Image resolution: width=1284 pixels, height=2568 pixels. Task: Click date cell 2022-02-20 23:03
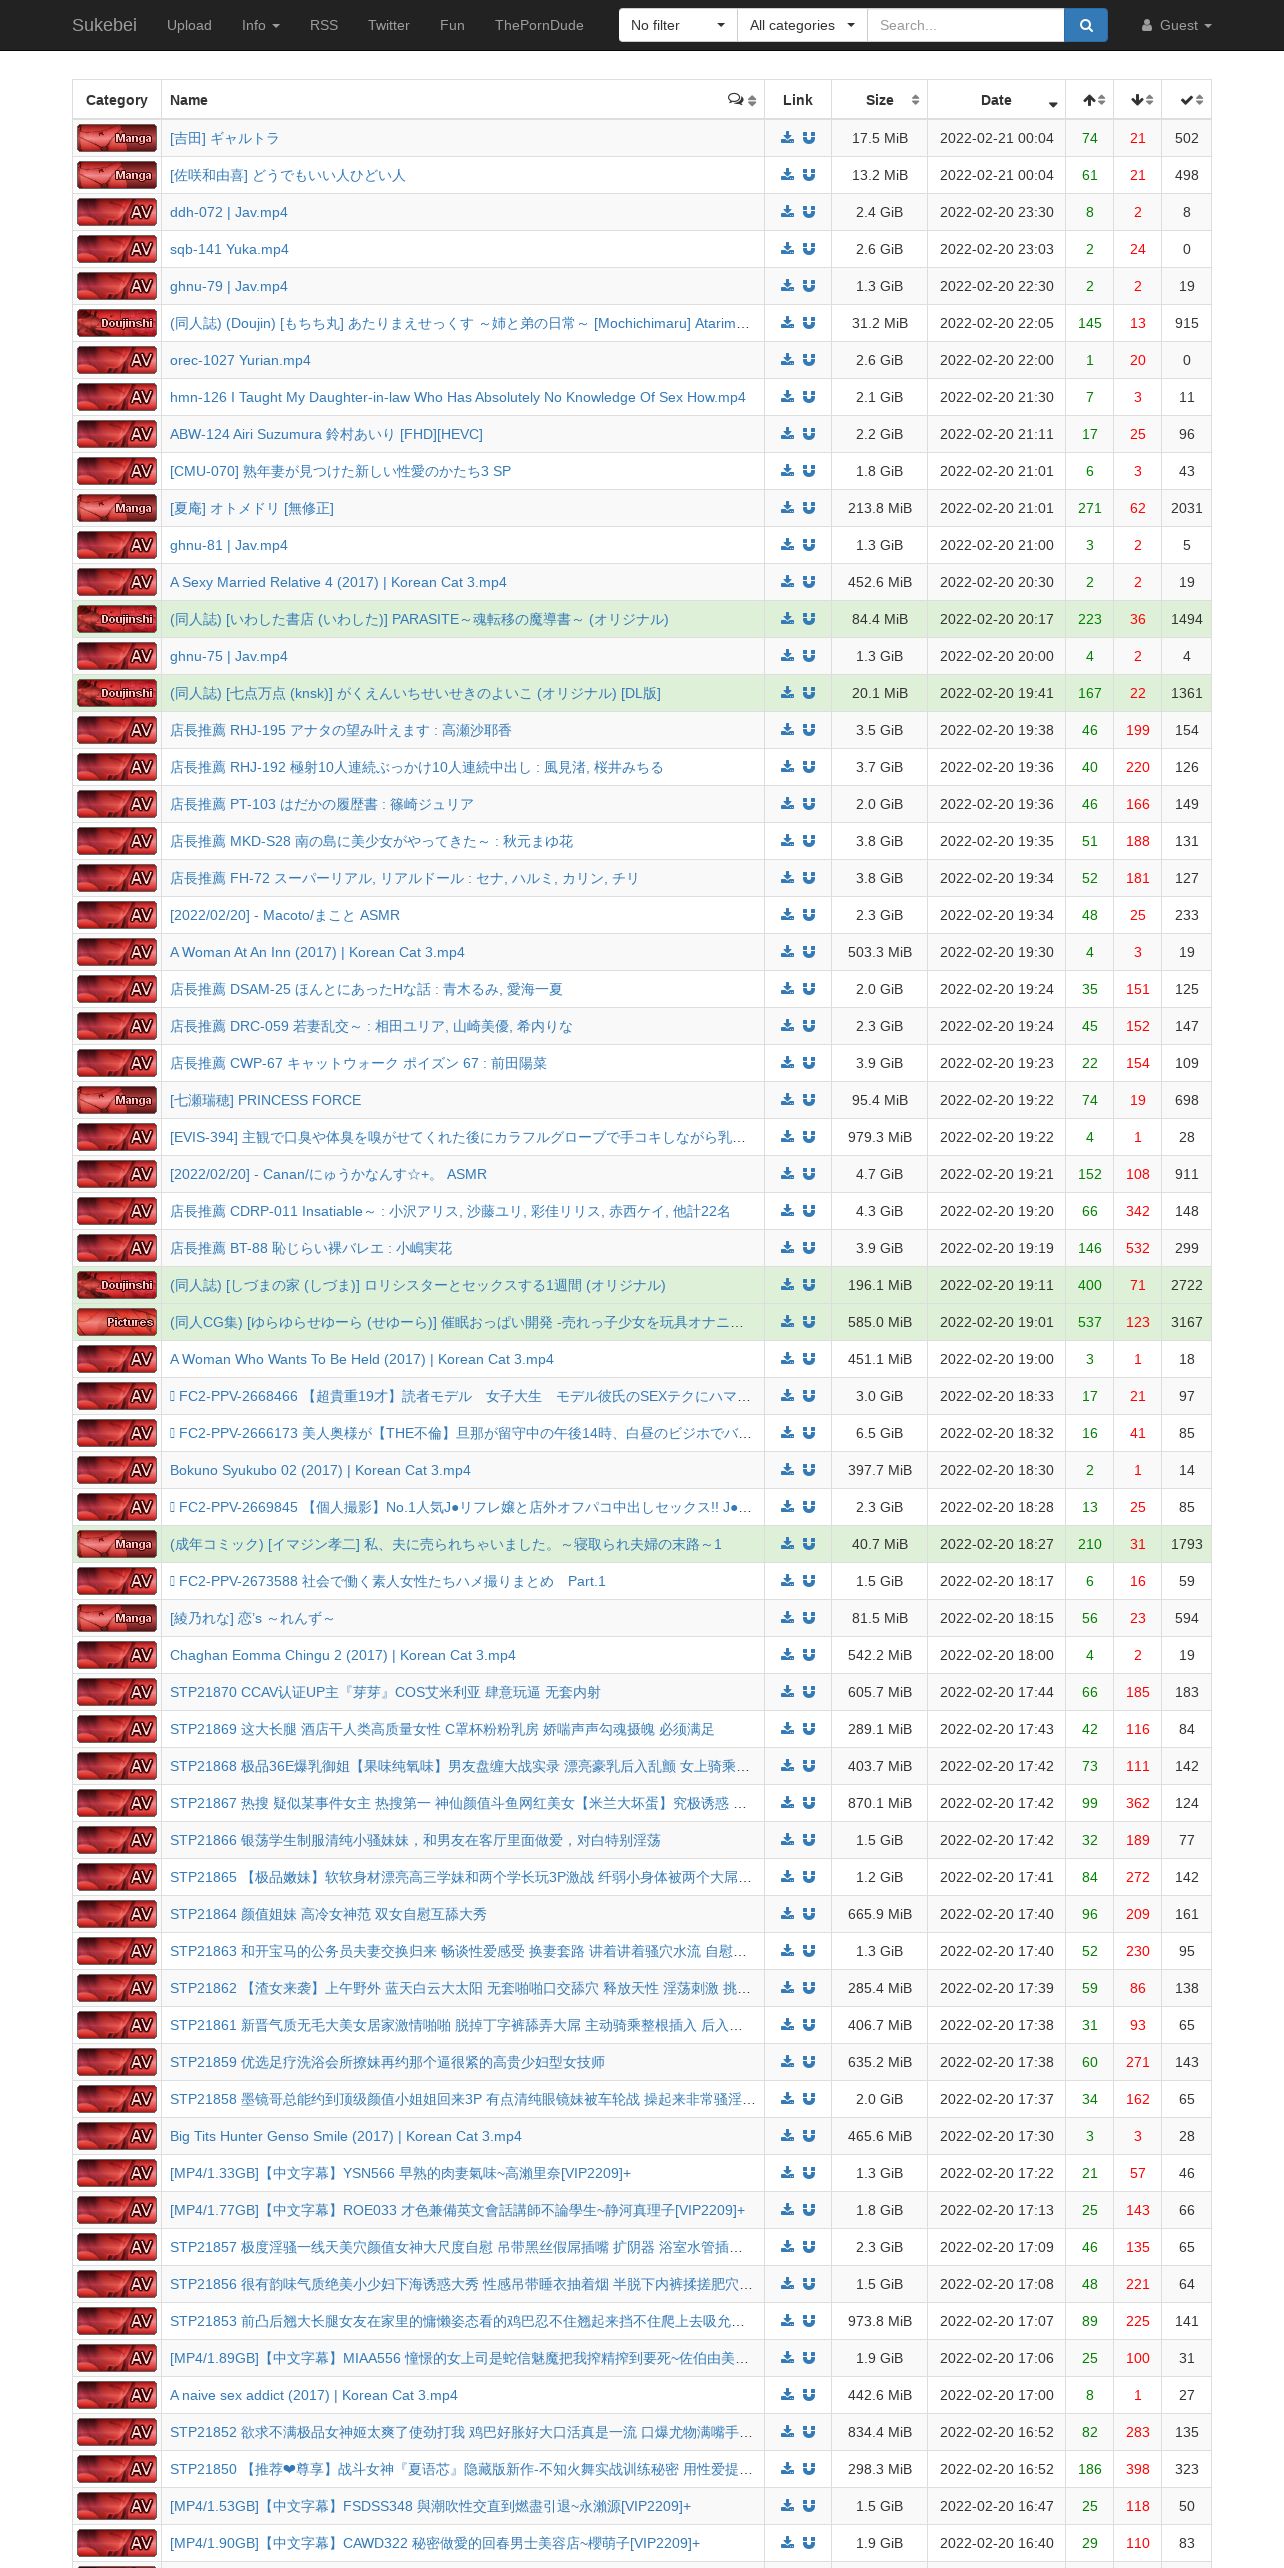point(996,249)
